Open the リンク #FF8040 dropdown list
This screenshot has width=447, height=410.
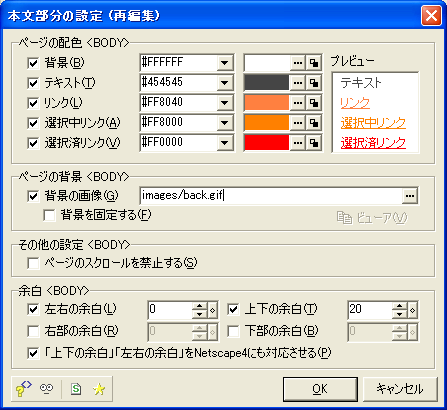tap(225, 103)
